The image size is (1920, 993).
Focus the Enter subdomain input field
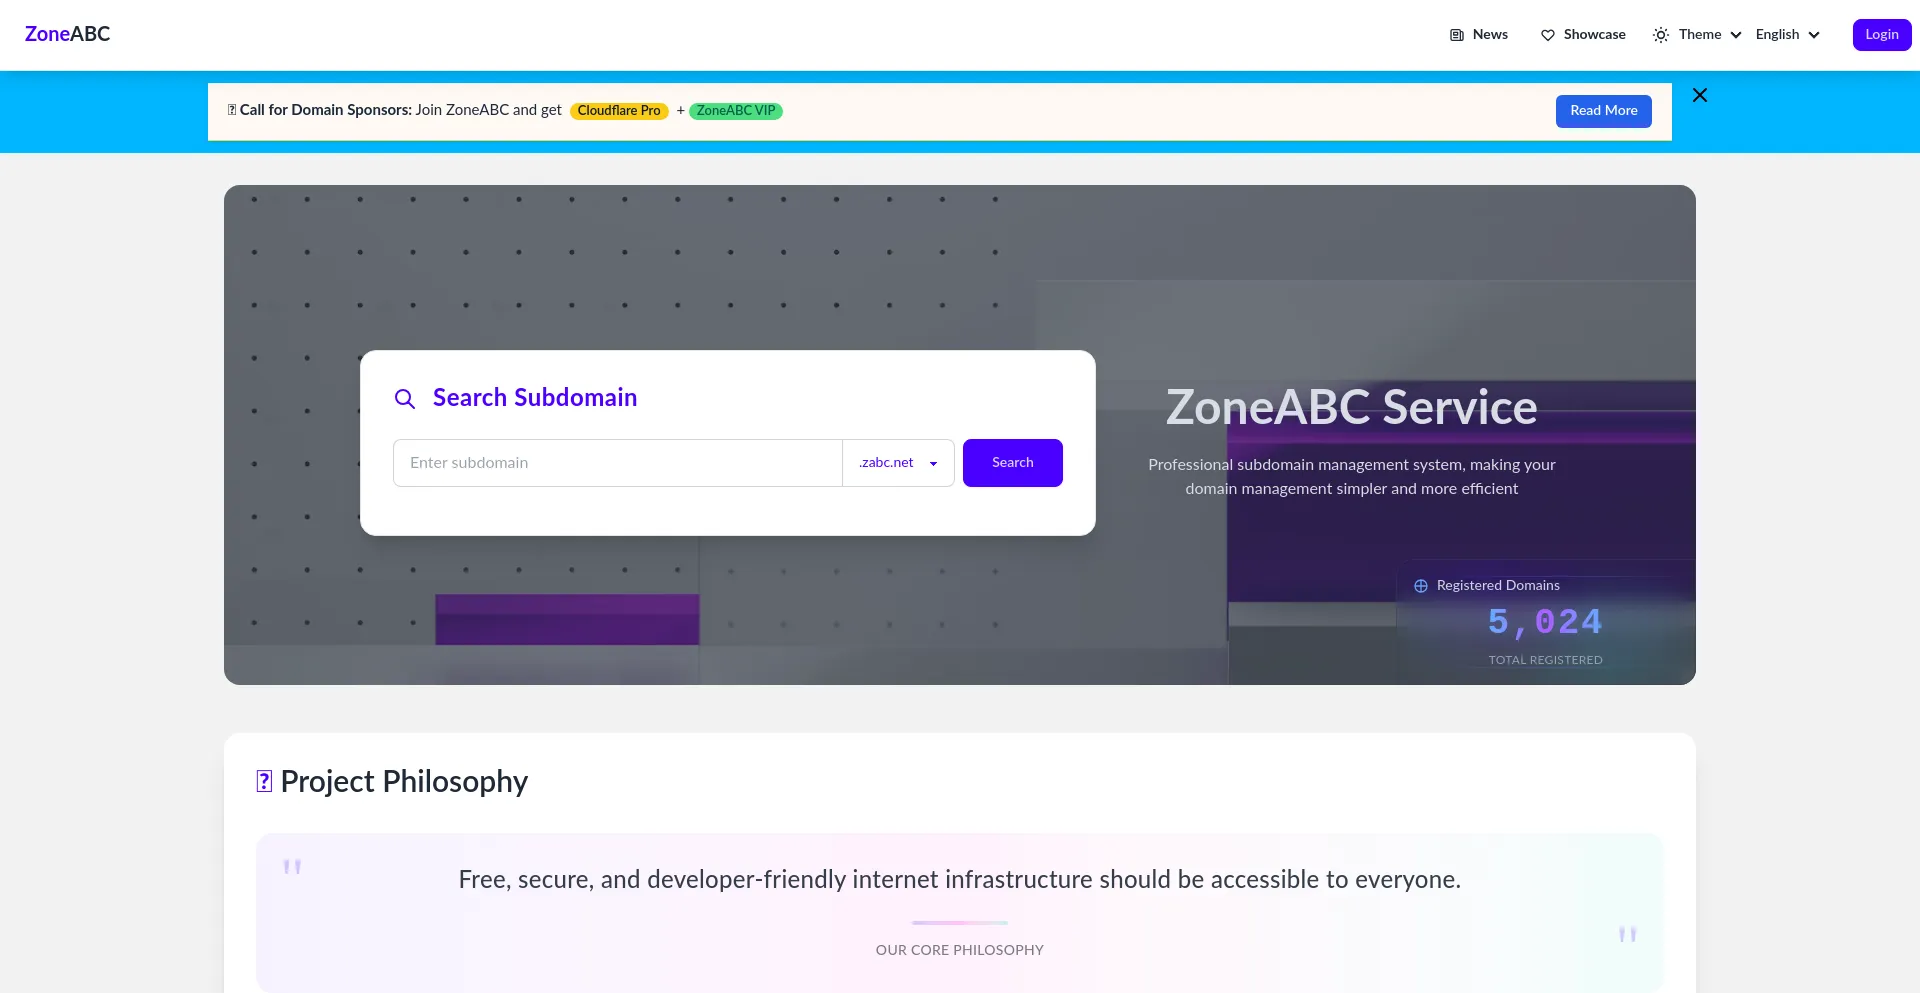(617, 463)
